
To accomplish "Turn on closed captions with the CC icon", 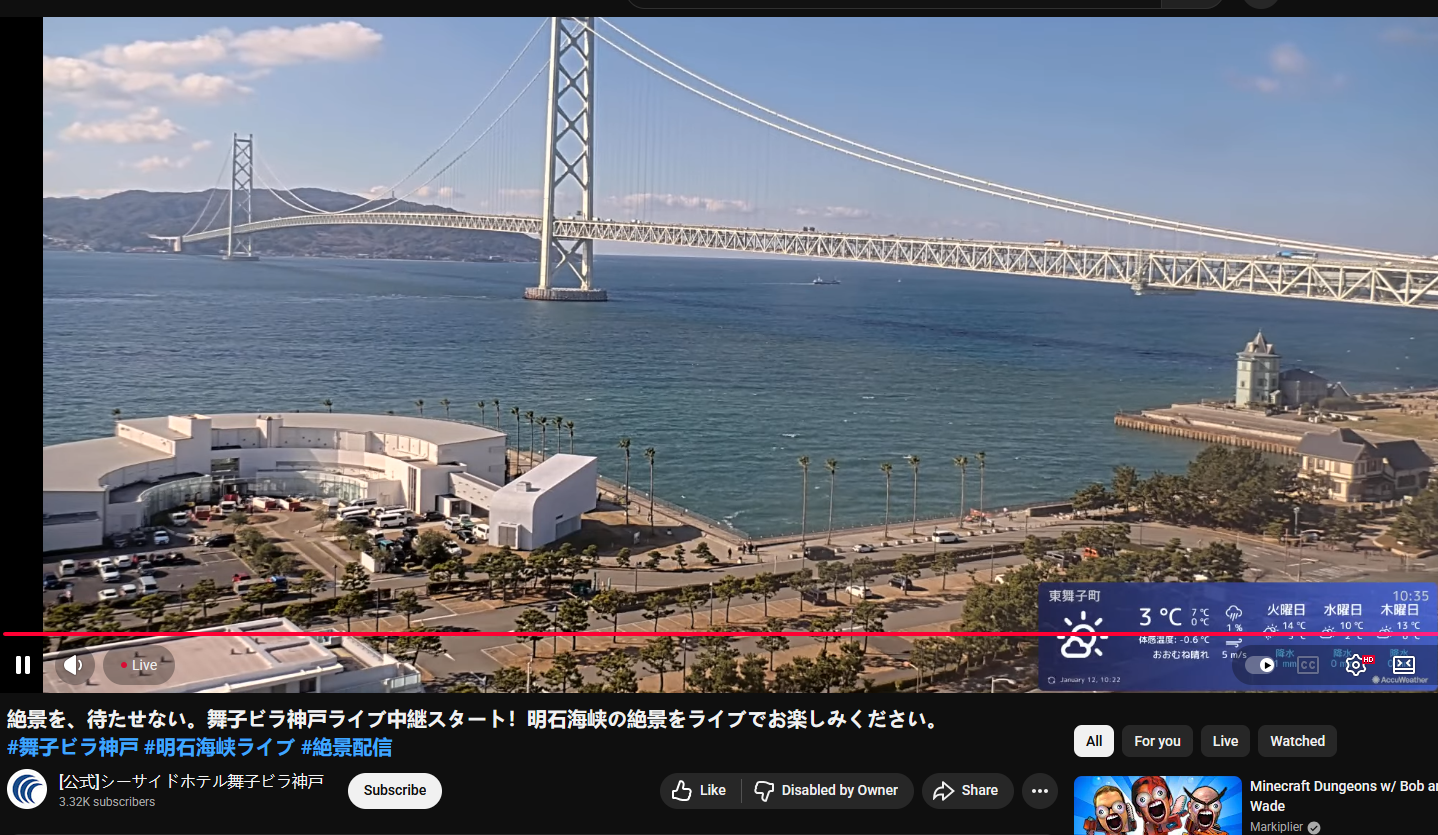I will [1307, 665].
